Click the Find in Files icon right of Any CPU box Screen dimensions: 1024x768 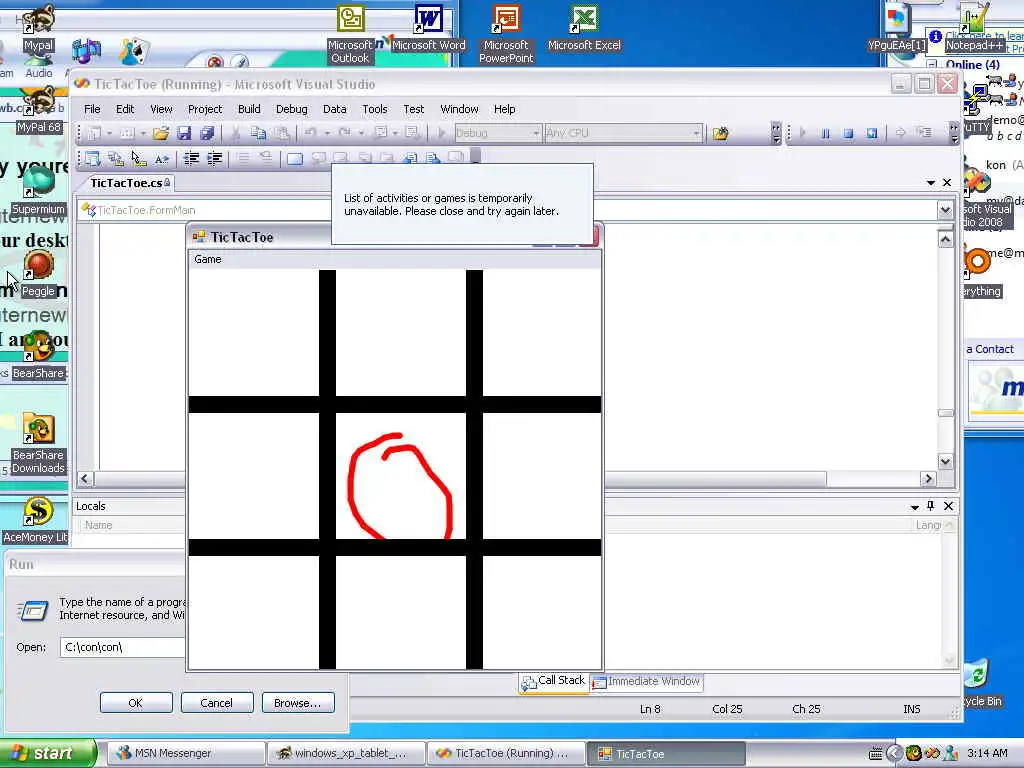(x=720, y=133)
